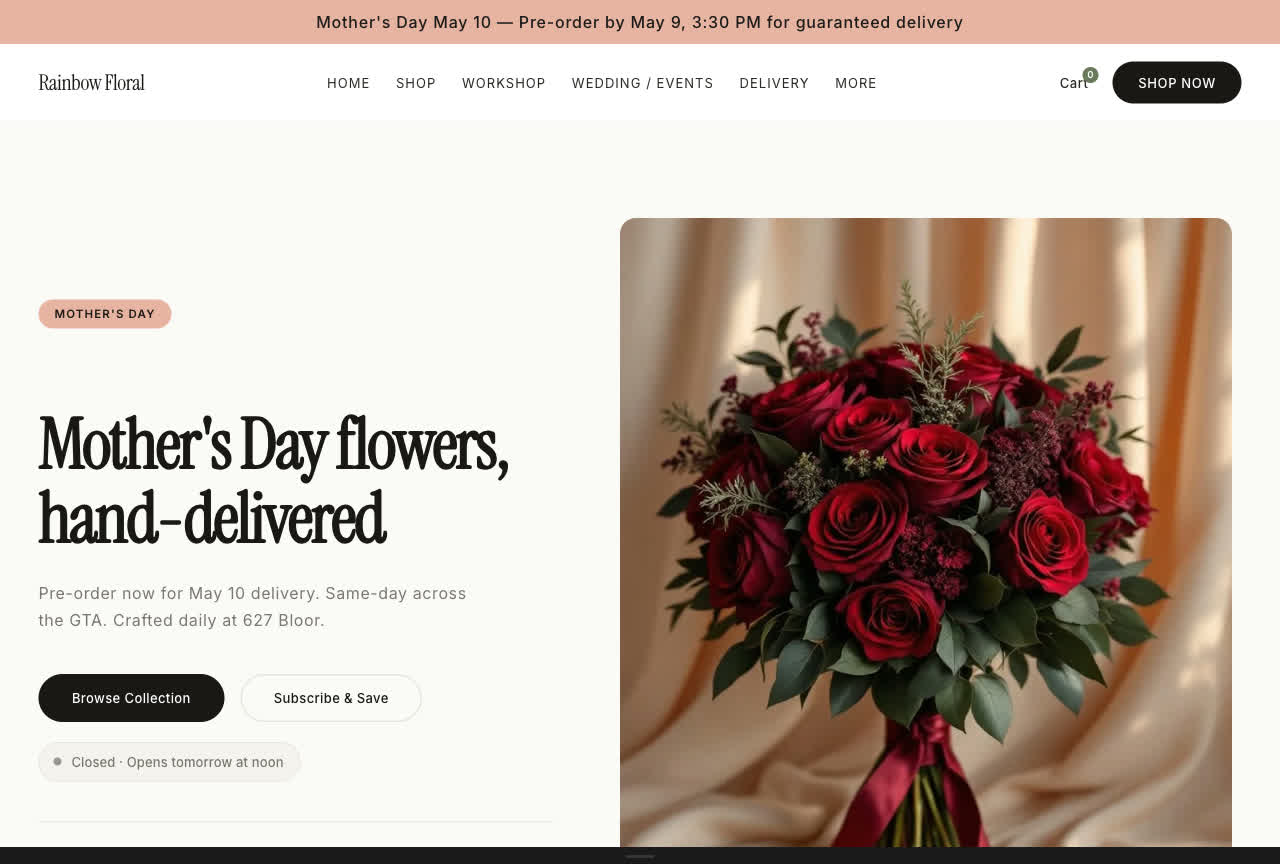Click the Mother's Day pre-order announcement banner
The width and height of the screenshot is (1280, 864).
640,22
